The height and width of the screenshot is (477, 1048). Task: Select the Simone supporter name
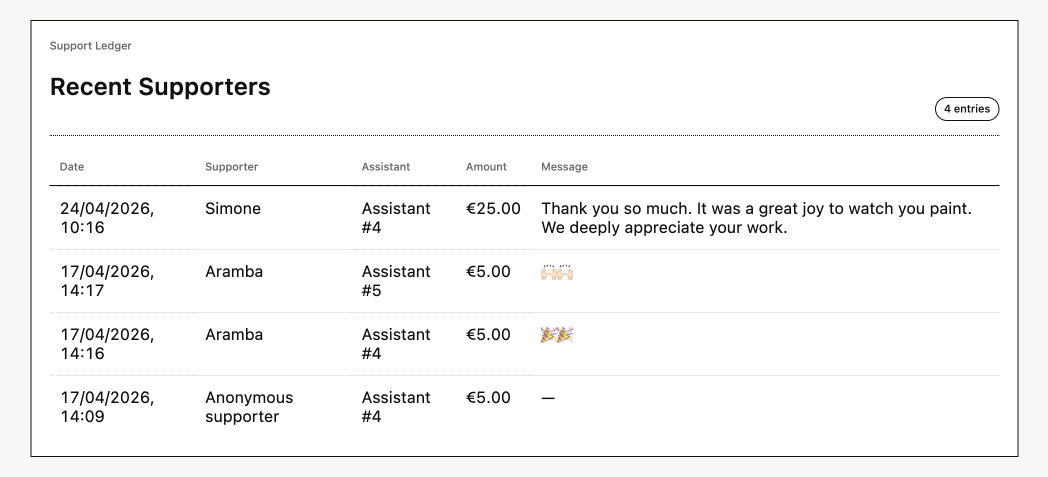233,209
